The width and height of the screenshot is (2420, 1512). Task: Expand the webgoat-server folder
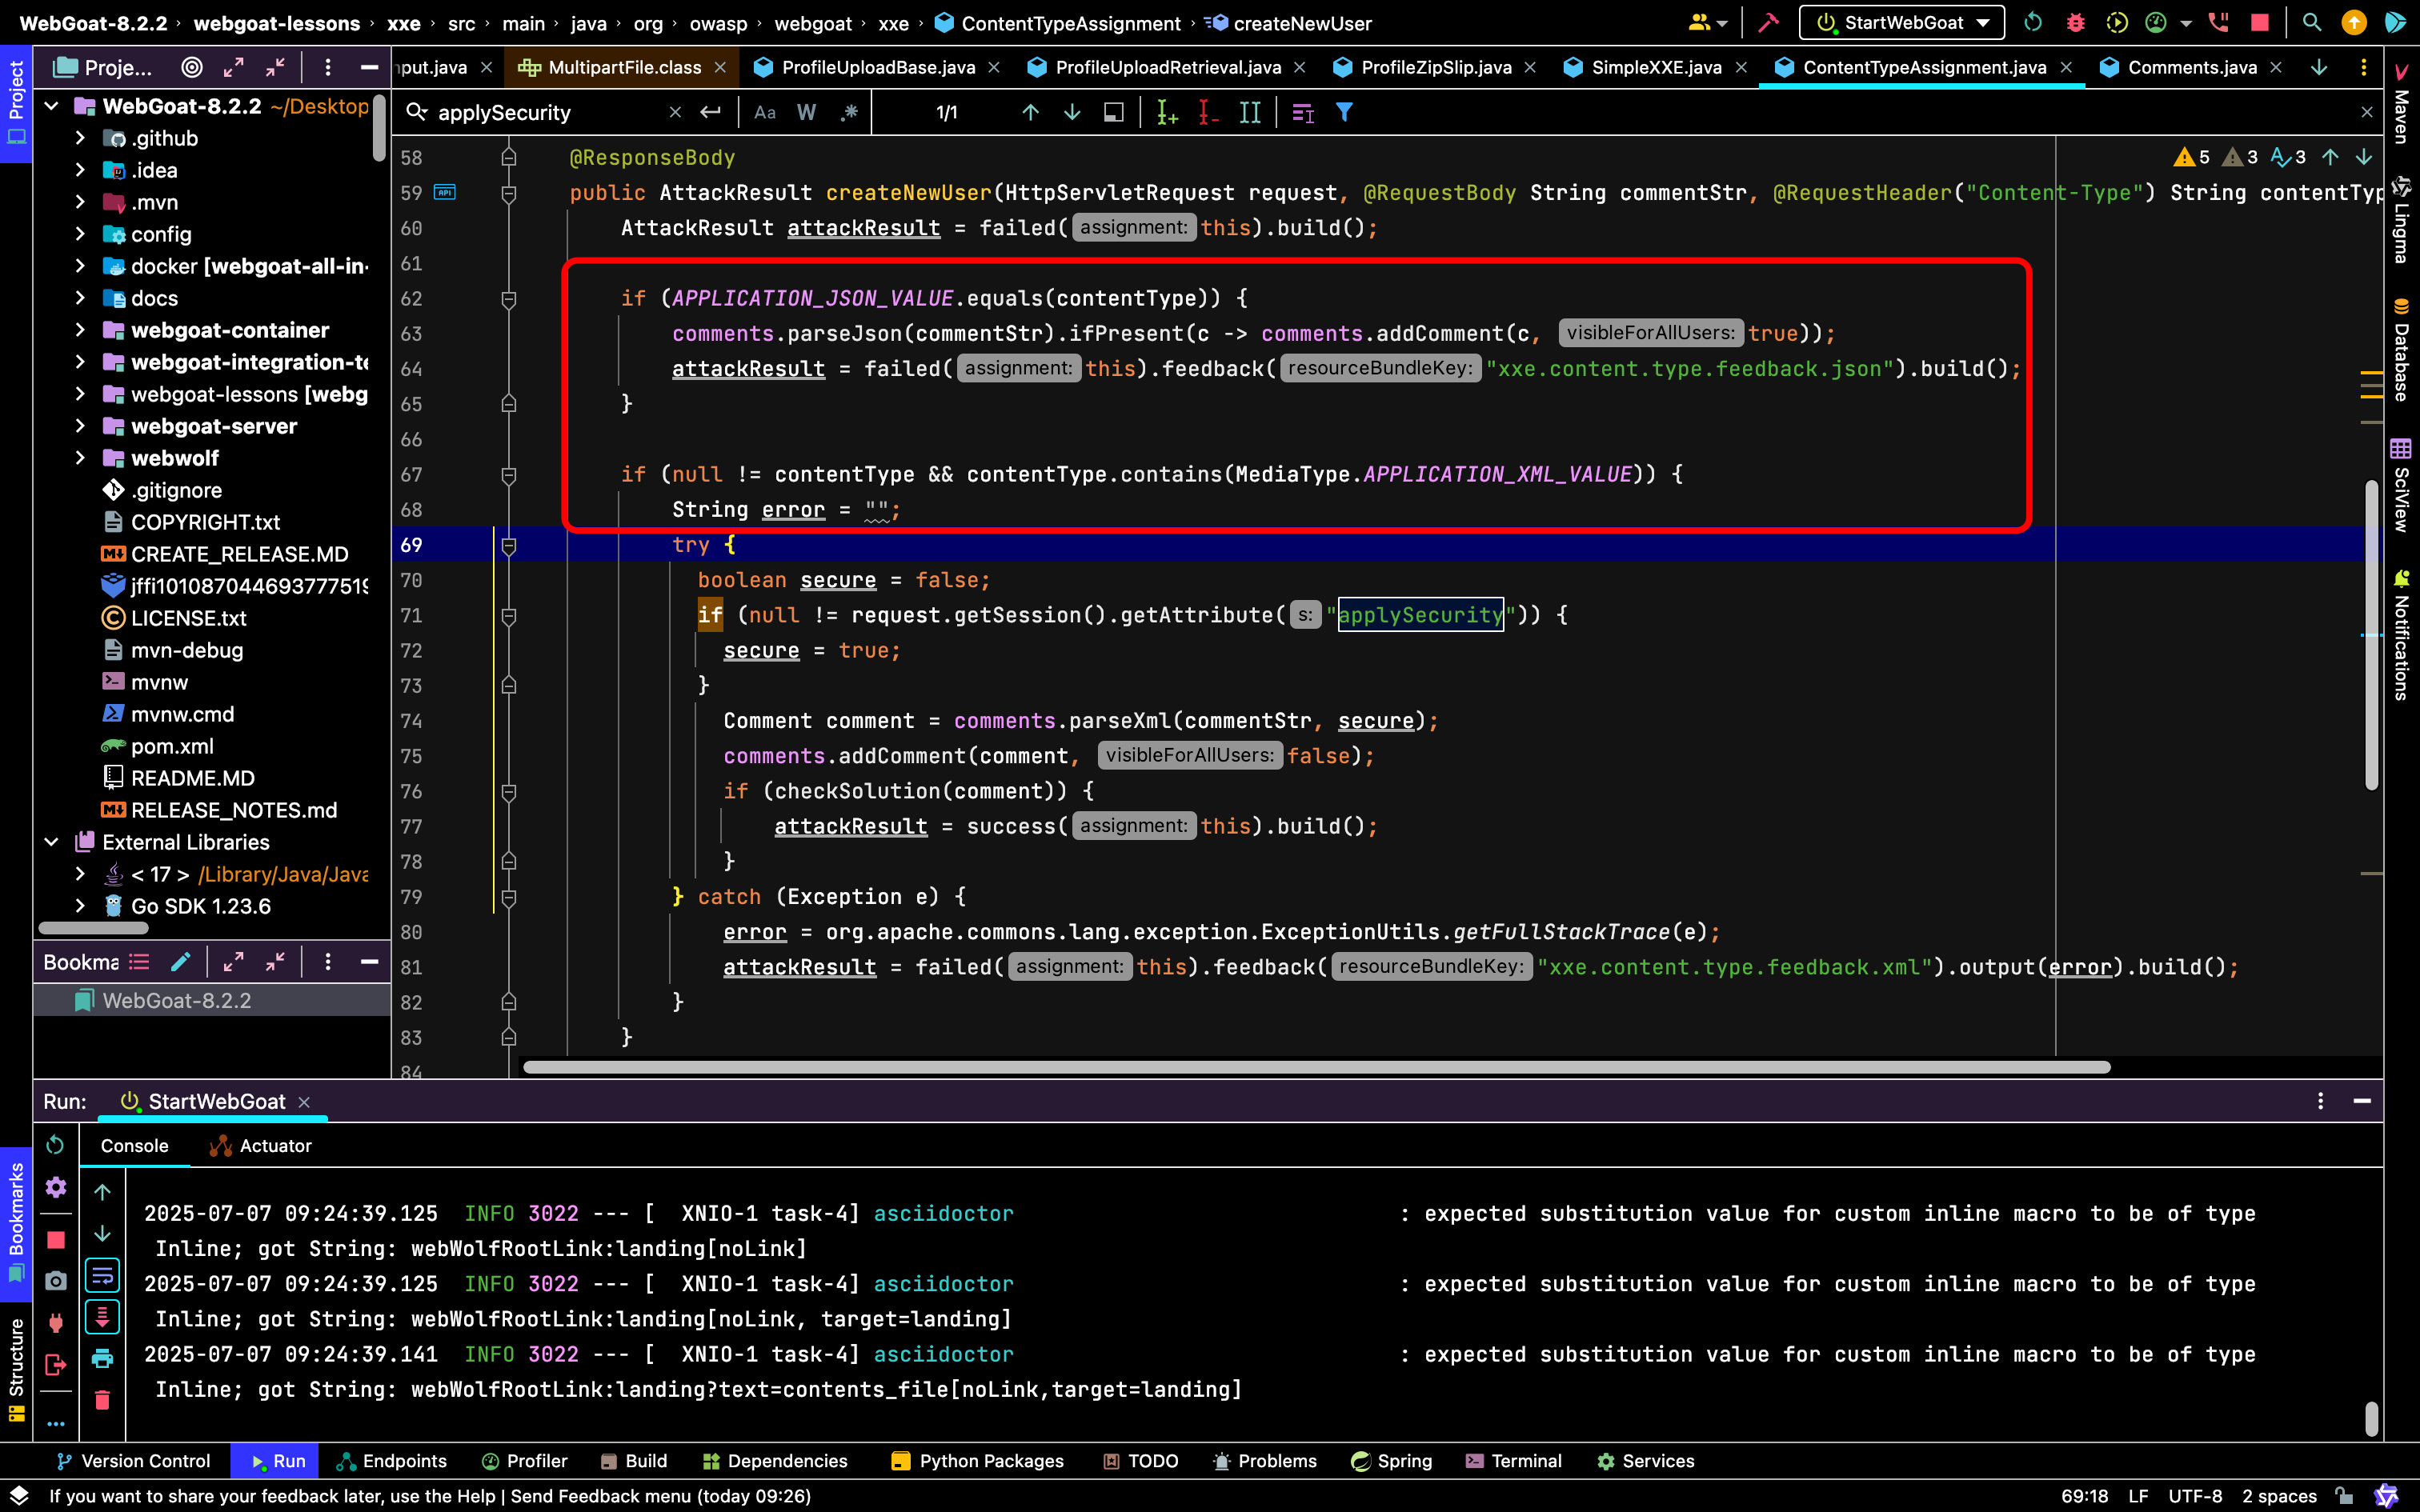pyautogui.click(x=80, y=426)
